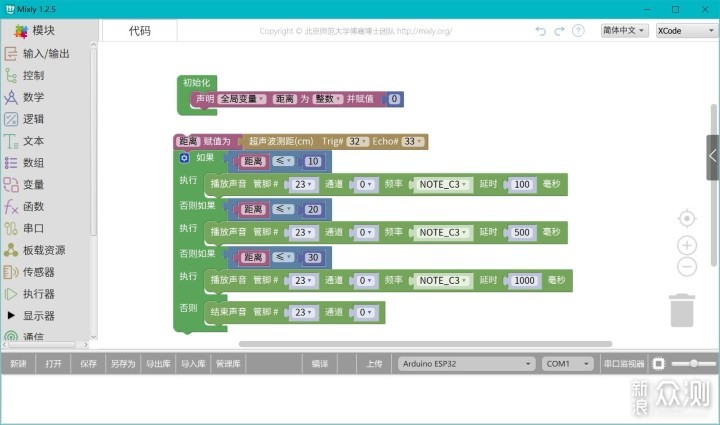Zoom out with the minus icon
The height and width of the screenshot is (425, 720).
[x=686, y=266]
